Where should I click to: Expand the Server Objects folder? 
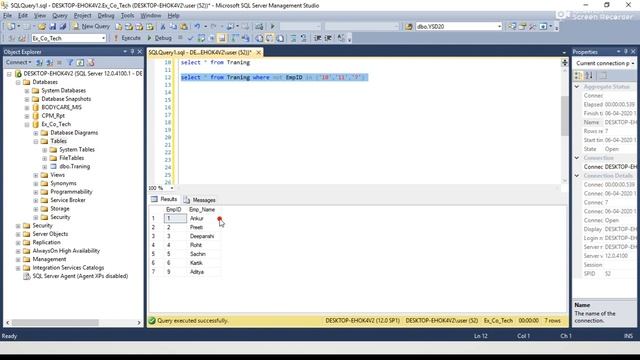tap(18, 234)
